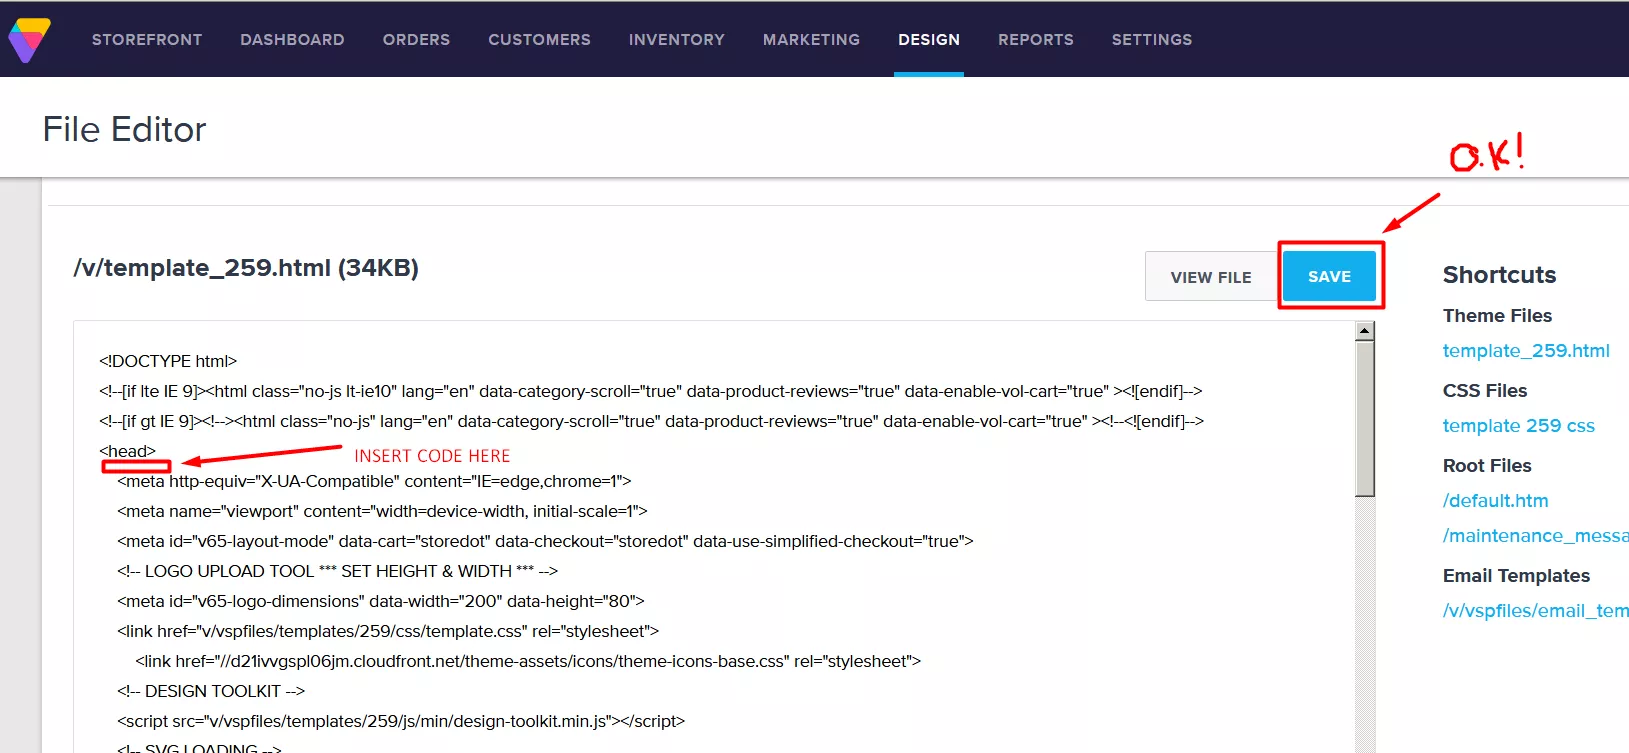The width and height of the screenshot is (1629, 753).
Task: Open the Settings menu
Action: click(x=1152, y=40)
